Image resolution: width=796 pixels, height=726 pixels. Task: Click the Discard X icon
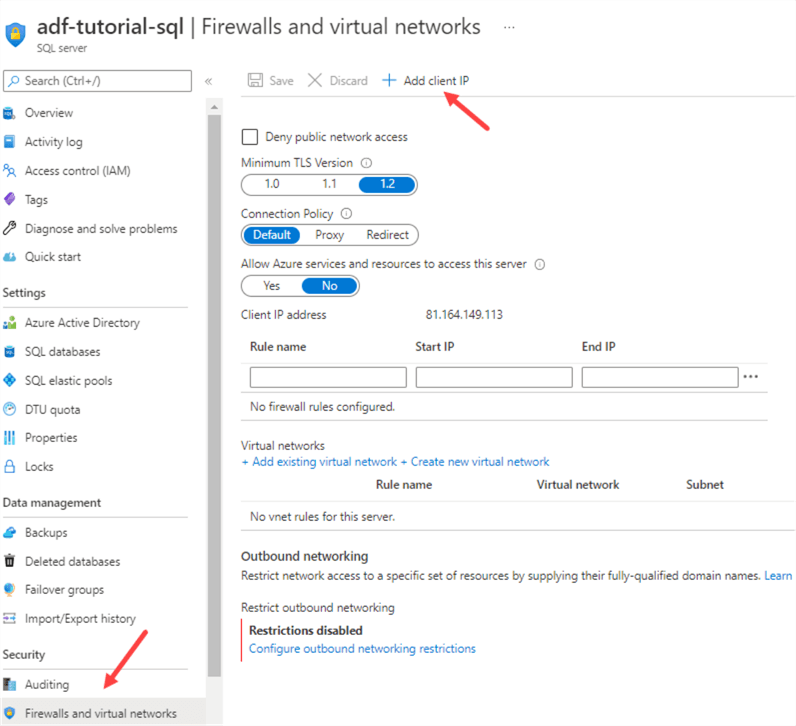[315, 80]
